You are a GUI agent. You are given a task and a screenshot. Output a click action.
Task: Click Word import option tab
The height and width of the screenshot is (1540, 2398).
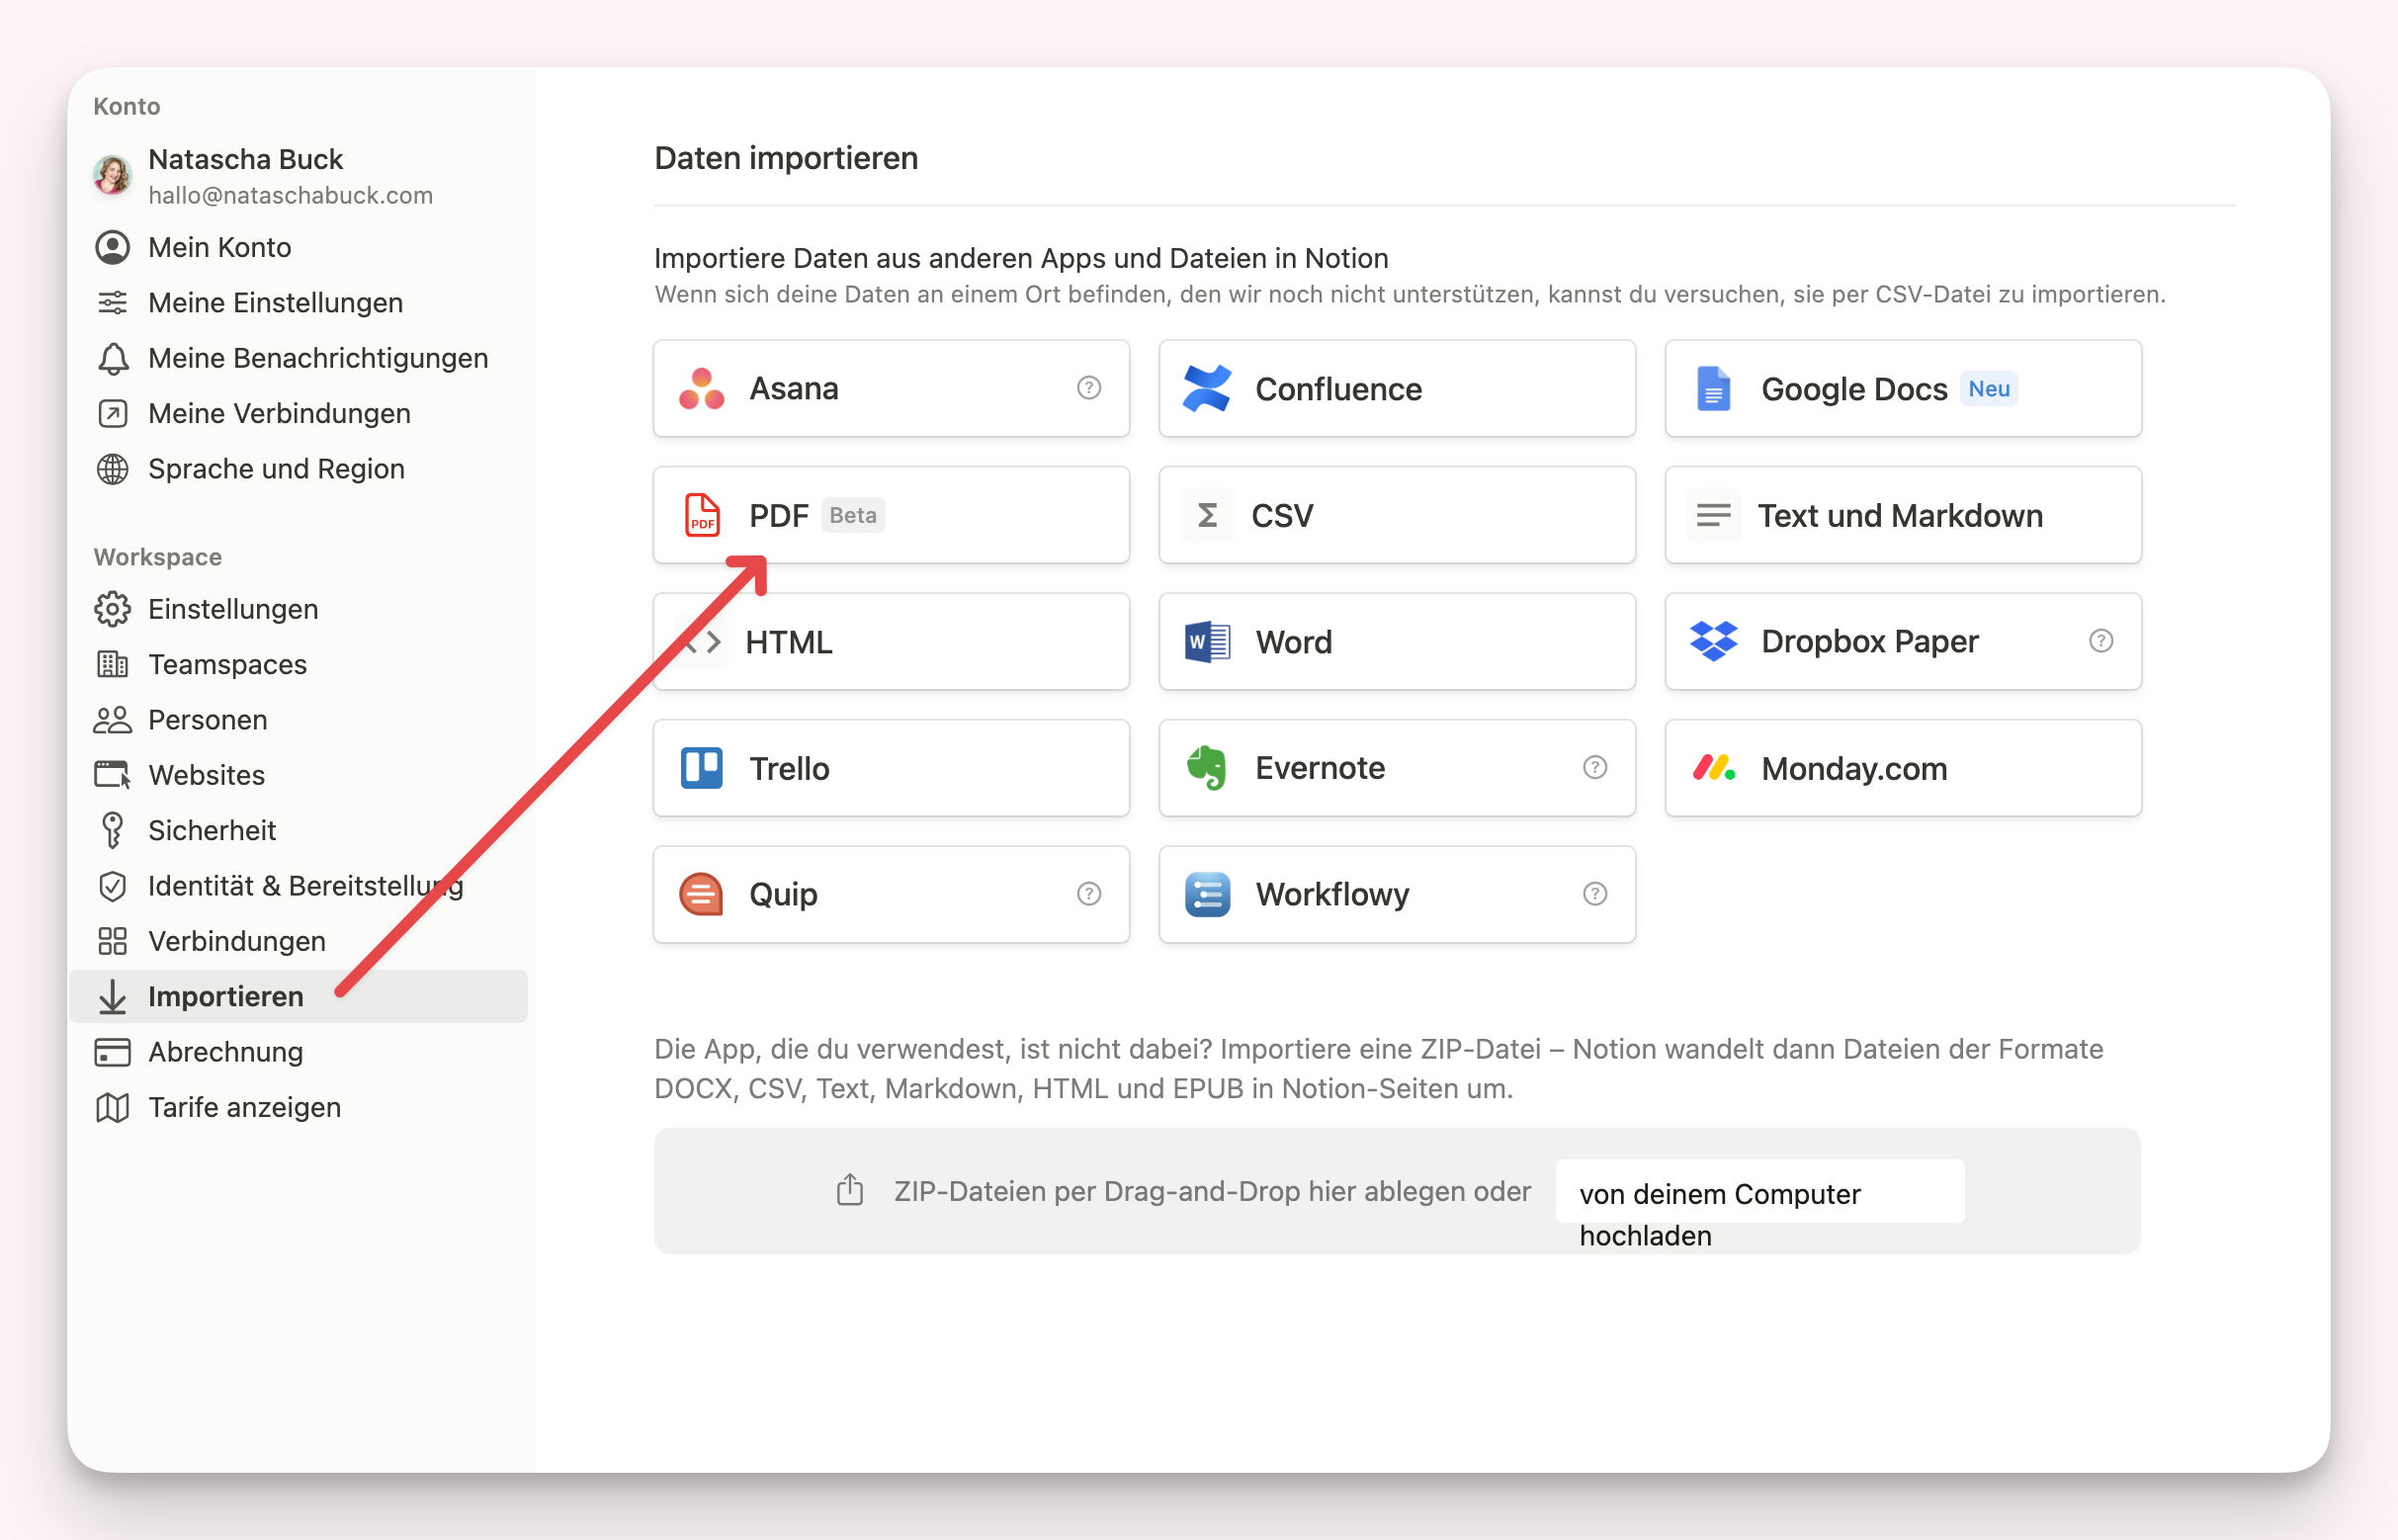[1395, 640]
